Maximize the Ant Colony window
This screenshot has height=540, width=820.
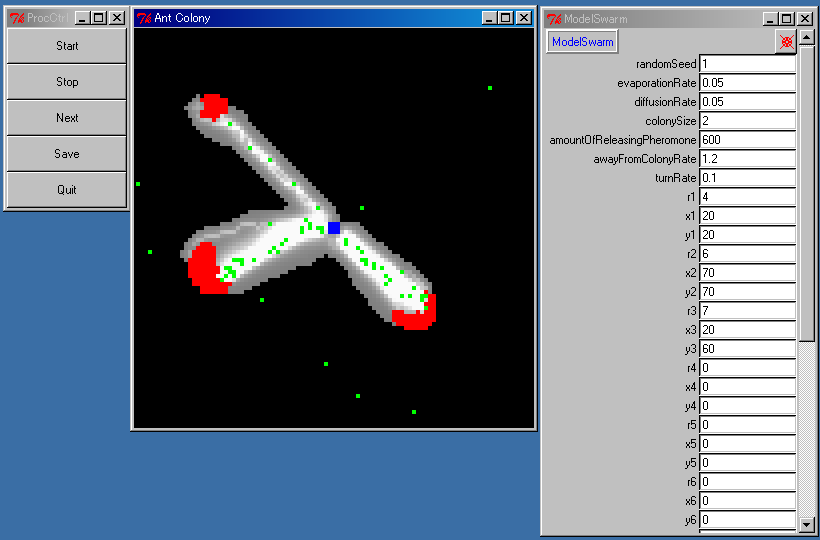(505, 18)
